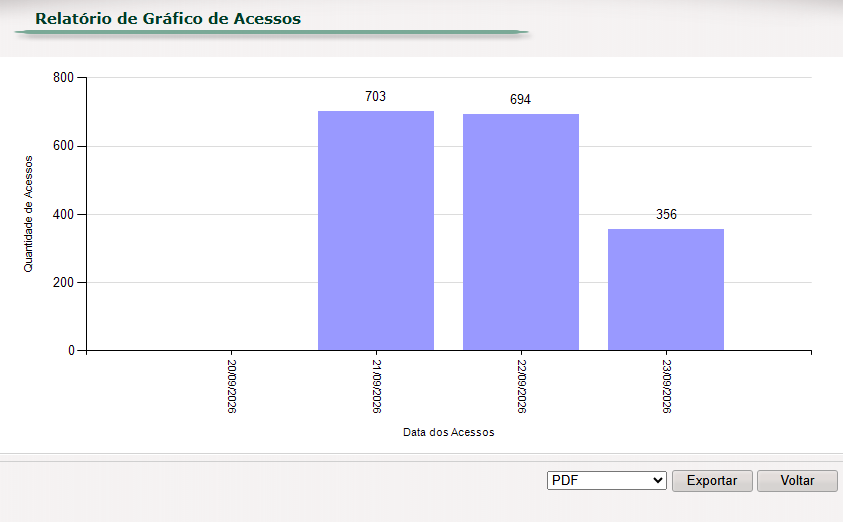Click the 21/09/2026 date axis label
This screenshot has height=522, width=843.
coord(376,386)
